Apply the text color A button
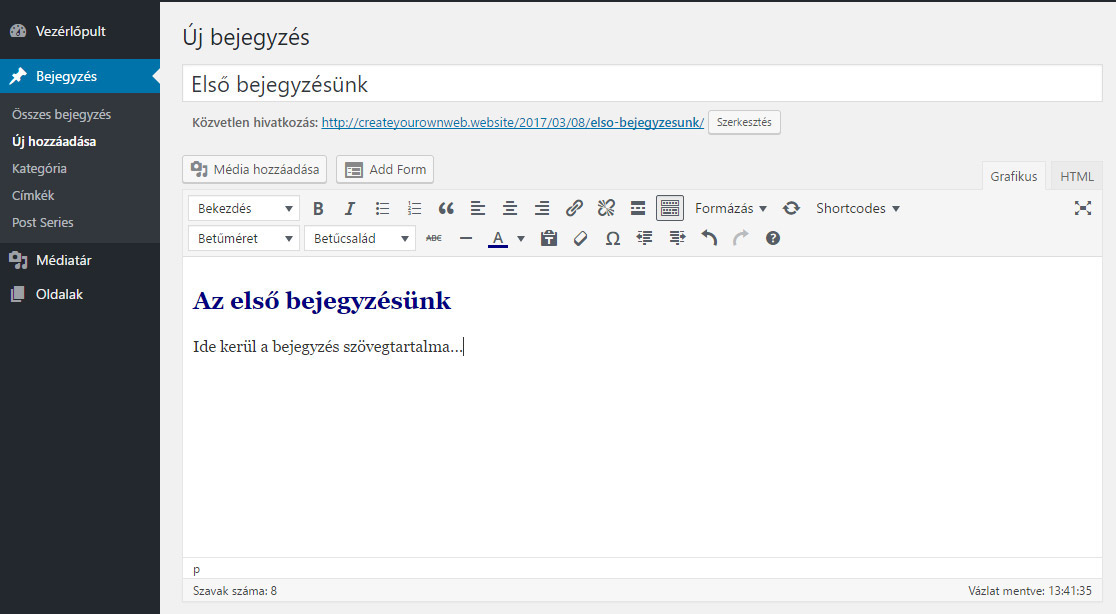The width and height of the screenshot is (1116, 614). coord(498,238)
